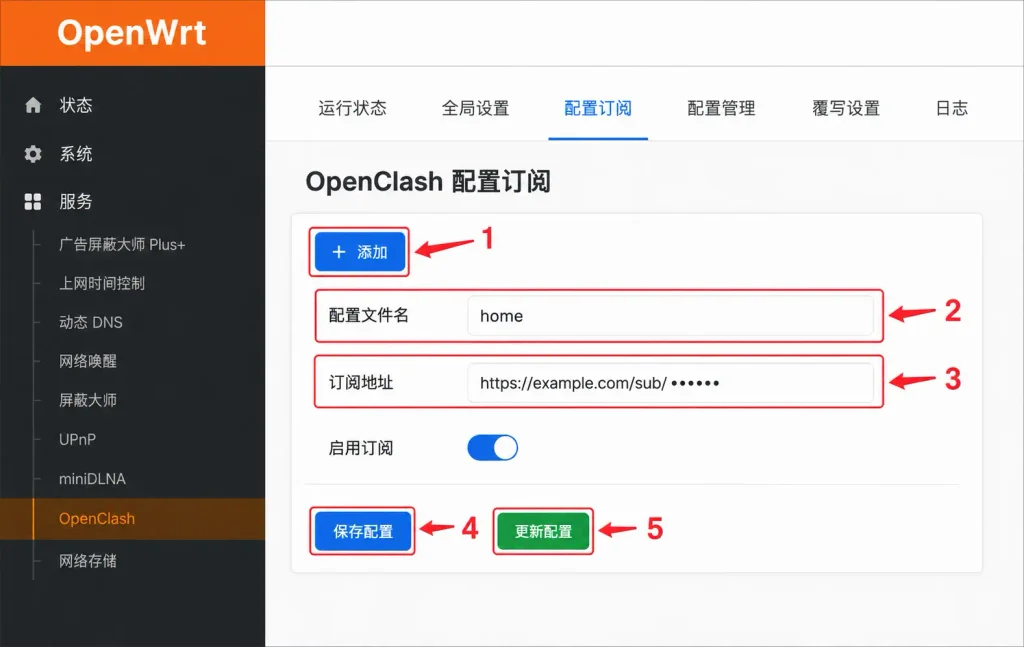Click the blue 添加 button

[360, 252]
